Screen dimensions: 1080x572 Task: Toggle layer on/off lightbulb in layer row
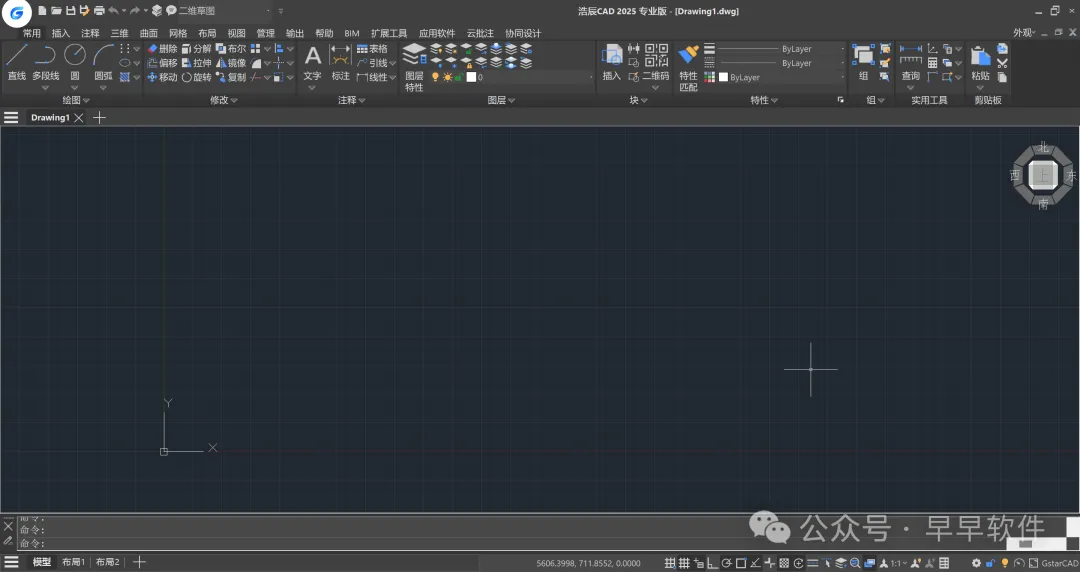[435, 77]
